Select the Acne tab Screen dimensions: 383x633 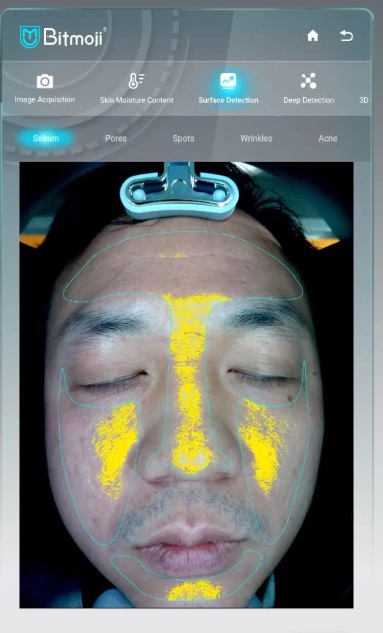point(328,138)
